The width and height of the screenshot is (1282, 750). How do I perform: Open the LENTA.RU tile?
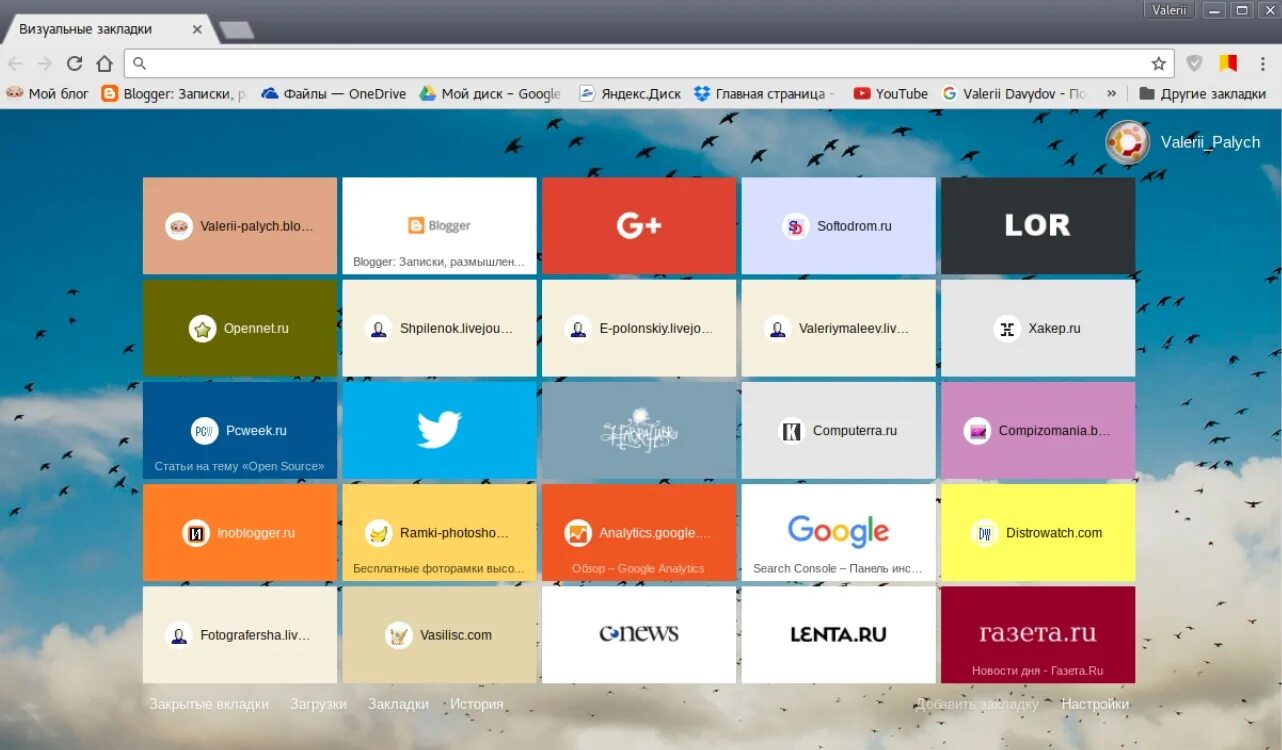[x=838, y=635]
